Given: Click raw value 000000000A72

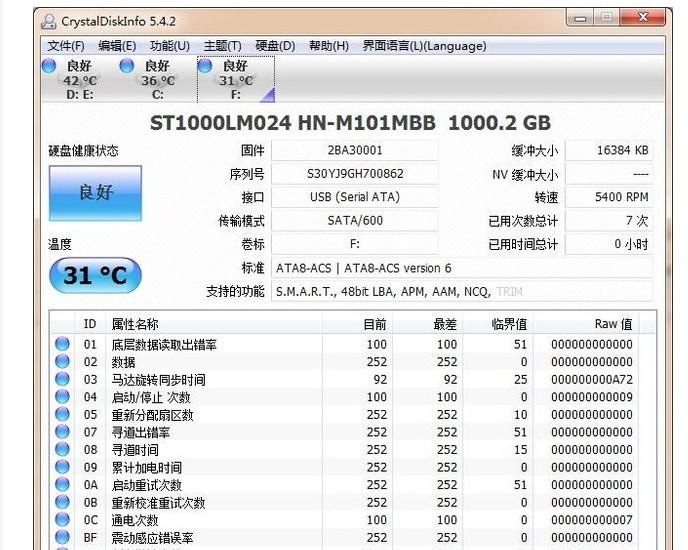Looking at the screenshot, I should 591,380.
